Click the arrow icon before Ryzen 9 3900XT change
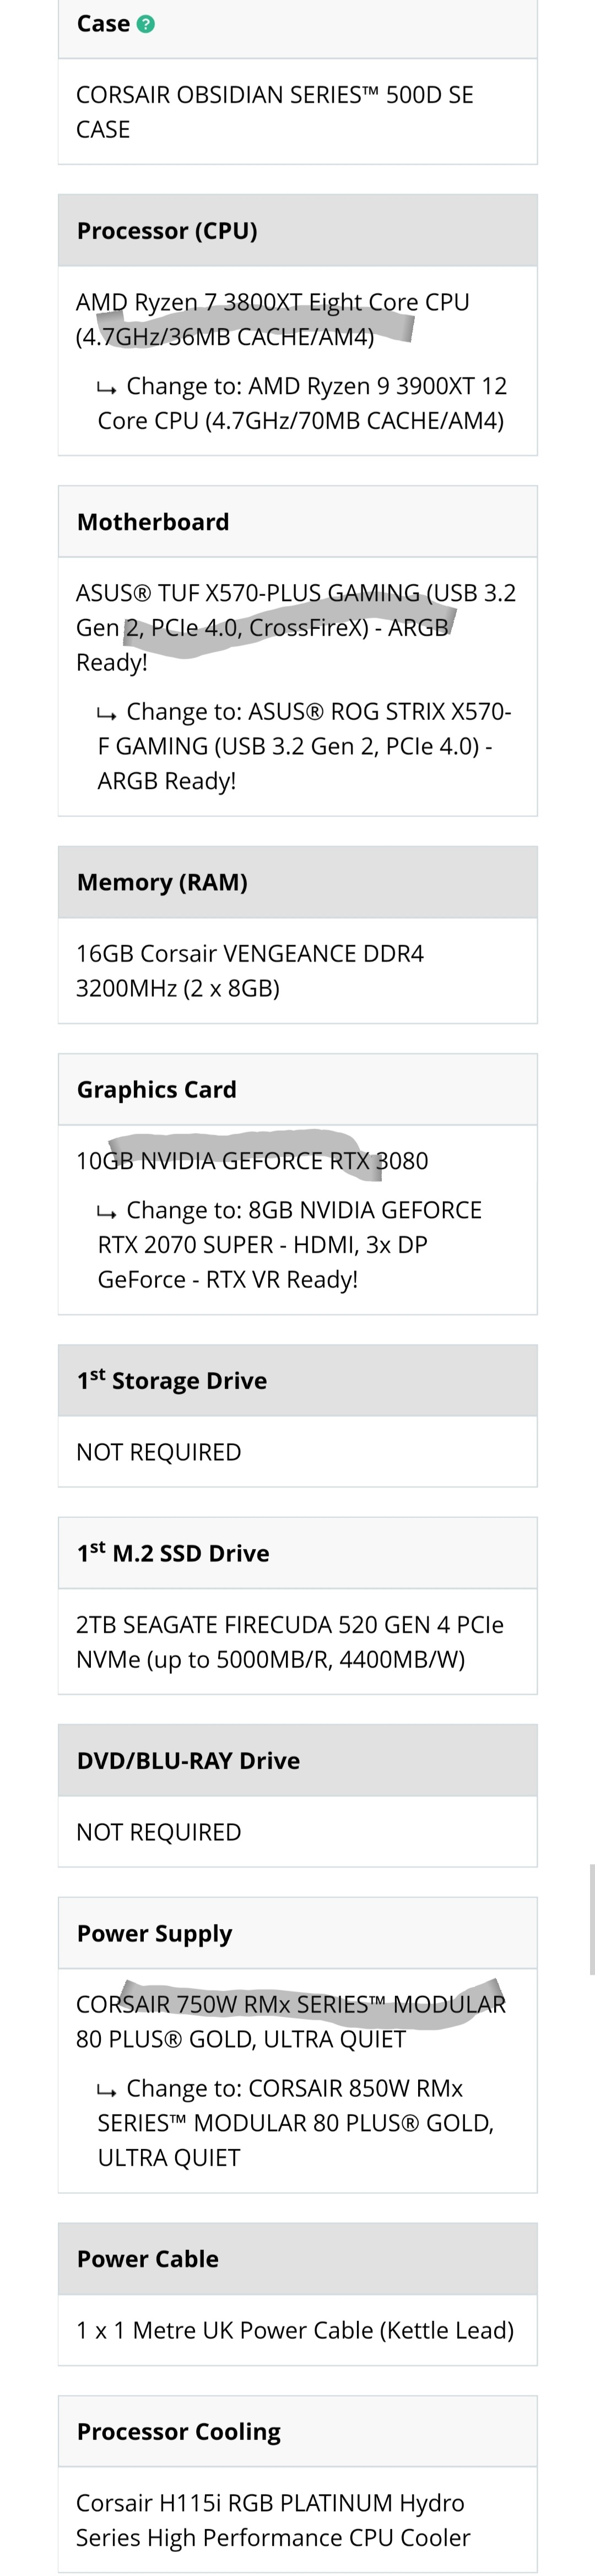 click(x=107, y=387)
